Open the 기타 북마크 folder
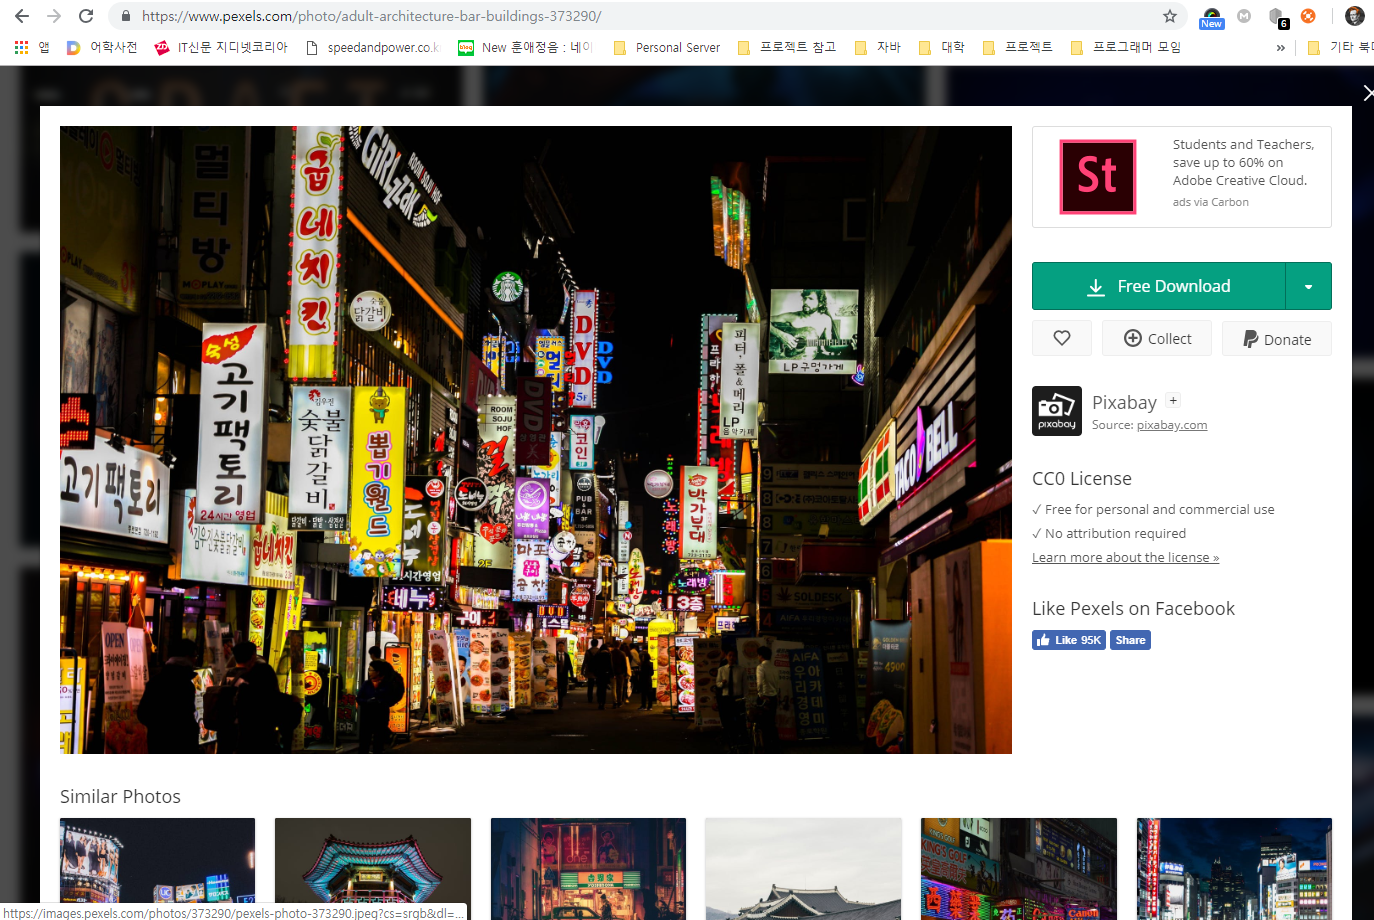The width and height of the screenshot is (1374, 920). (x=1340, y=47)
